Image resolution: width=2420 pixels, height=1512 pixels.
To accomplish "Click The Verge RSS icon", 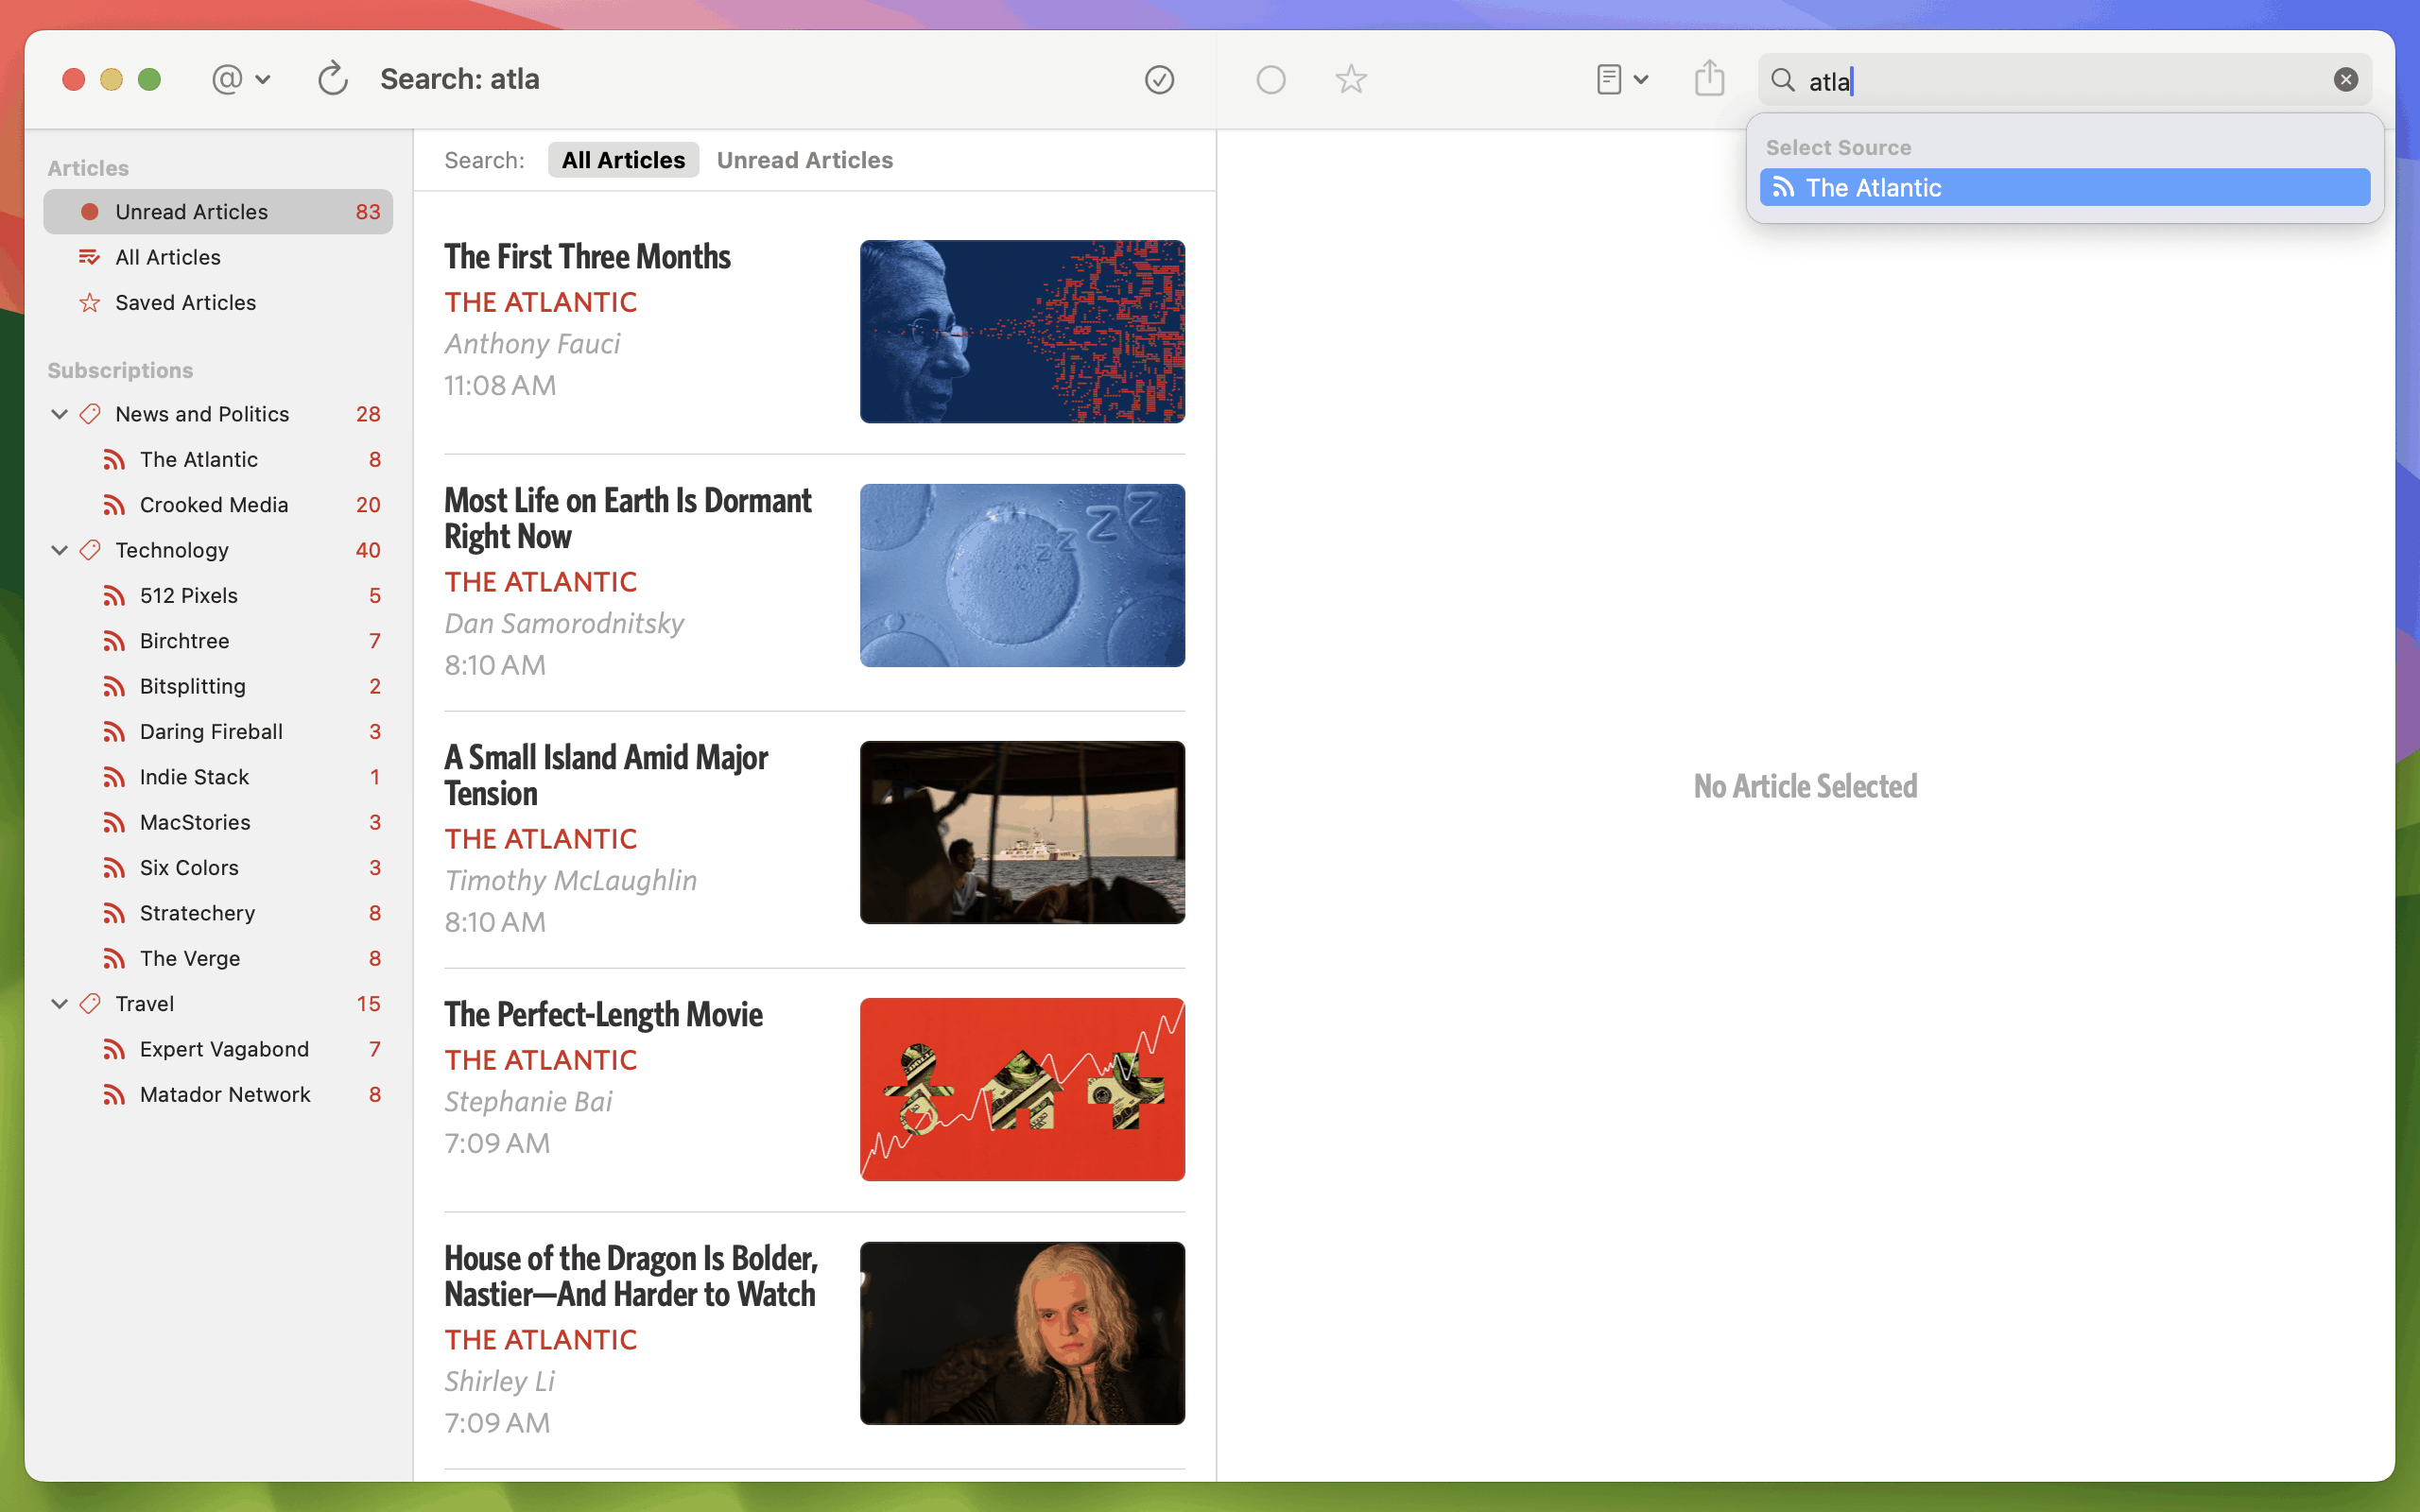I will (x=114, y=958).
